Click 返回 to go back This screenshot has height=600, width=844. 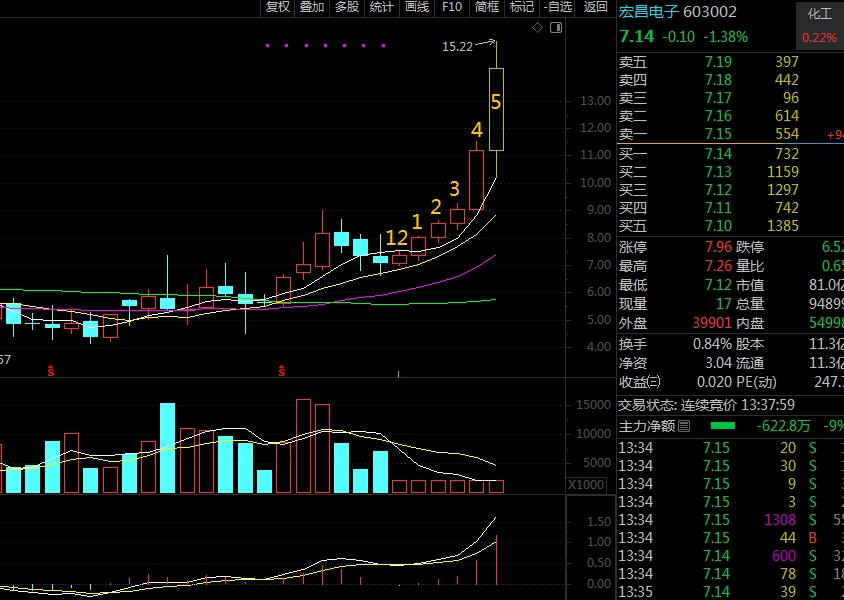point(595,7)
